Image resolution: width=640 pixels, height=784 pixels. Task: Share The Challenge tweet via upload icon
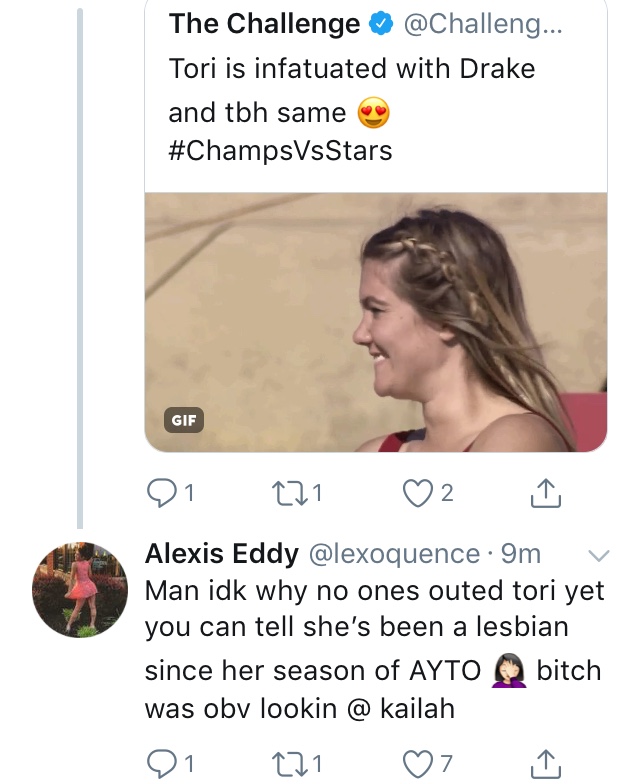[x=545, y=494]
